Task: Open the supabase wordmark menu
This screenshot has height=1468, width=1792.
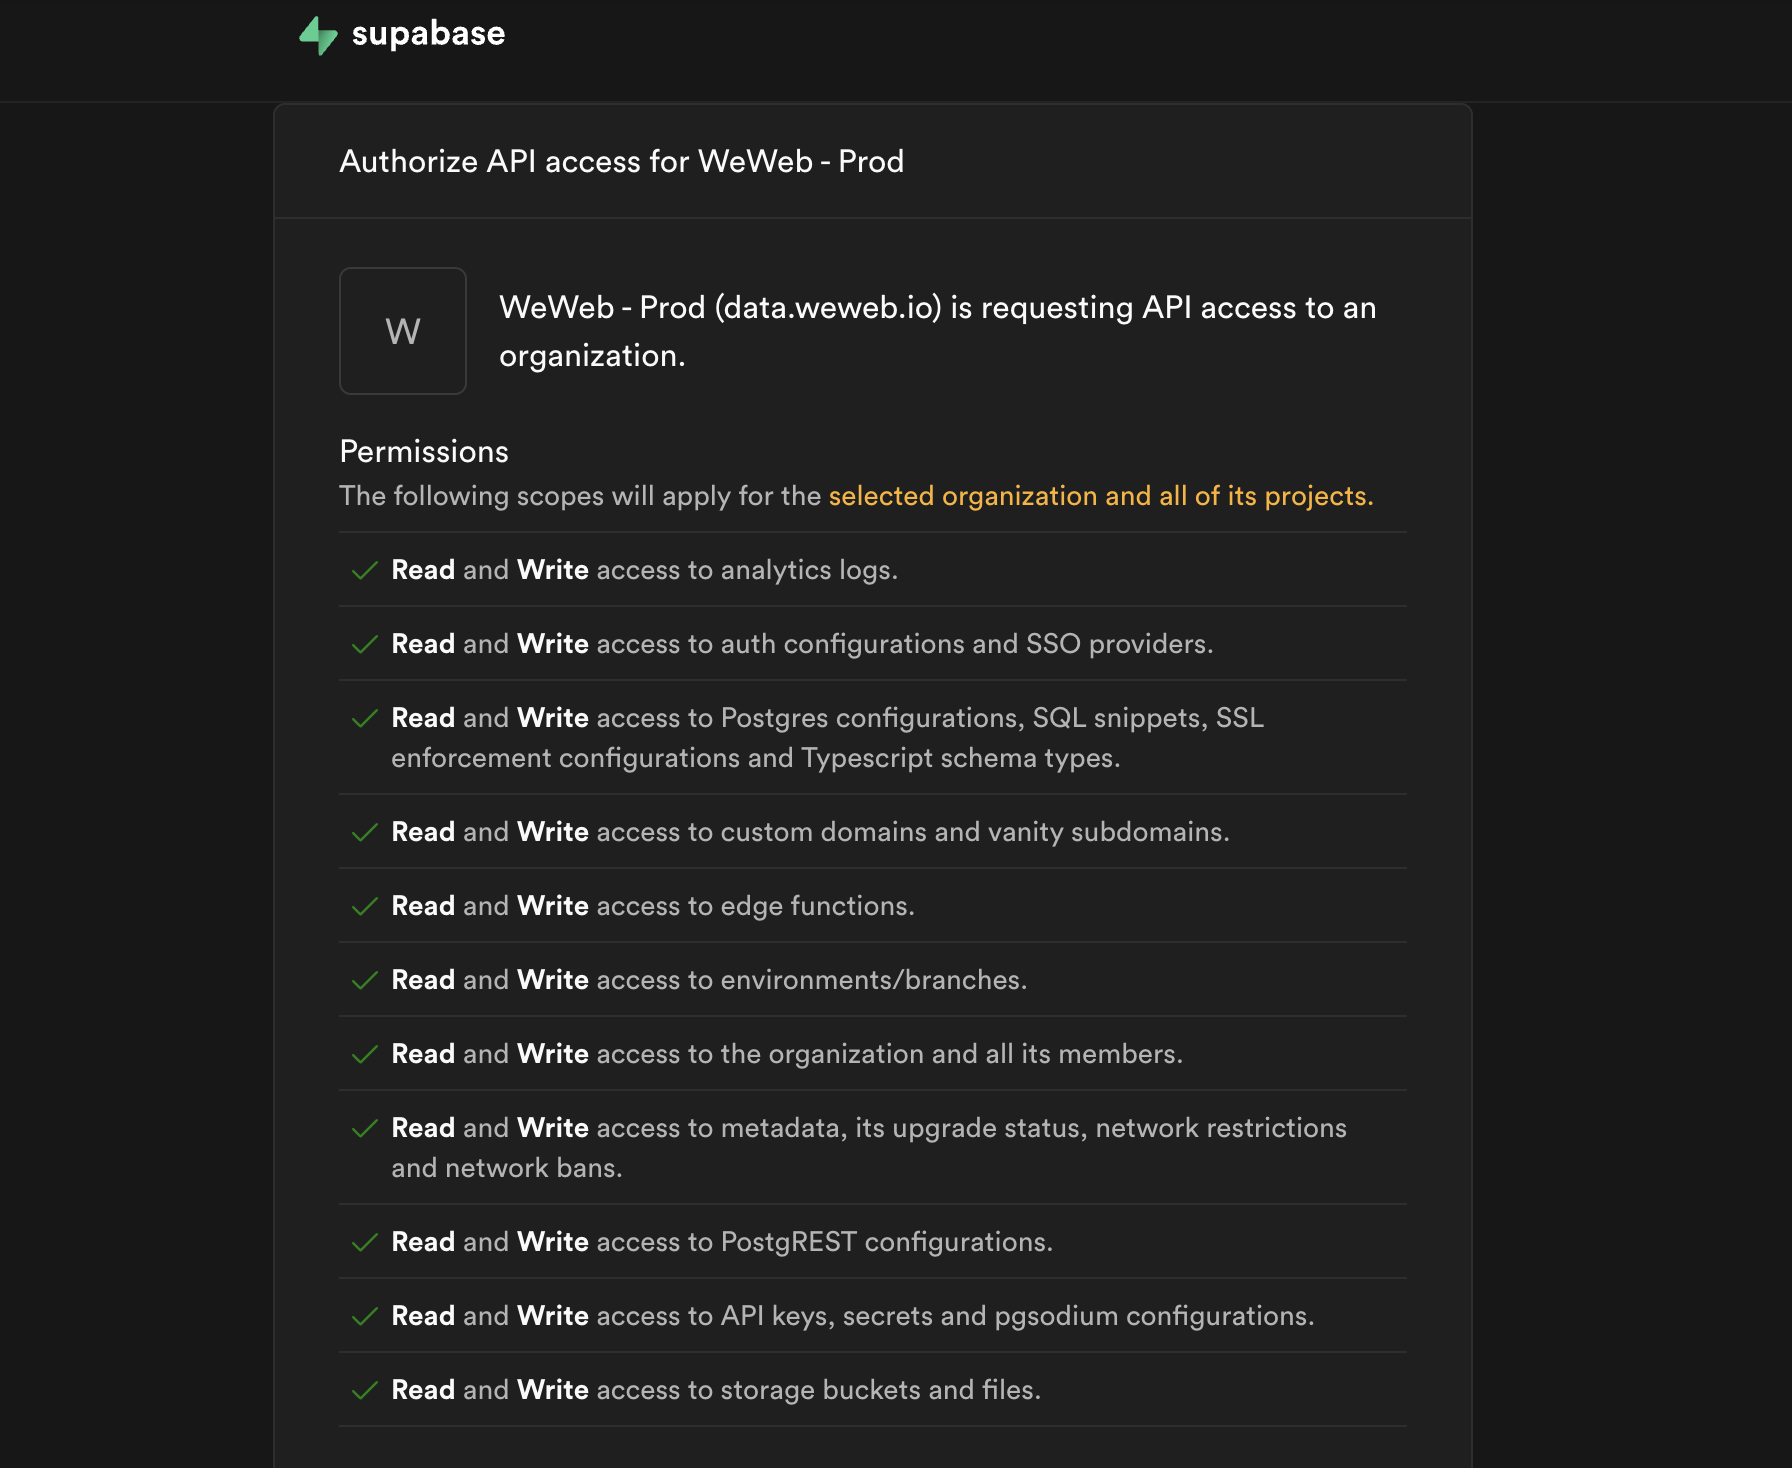Action: (428, 34)
